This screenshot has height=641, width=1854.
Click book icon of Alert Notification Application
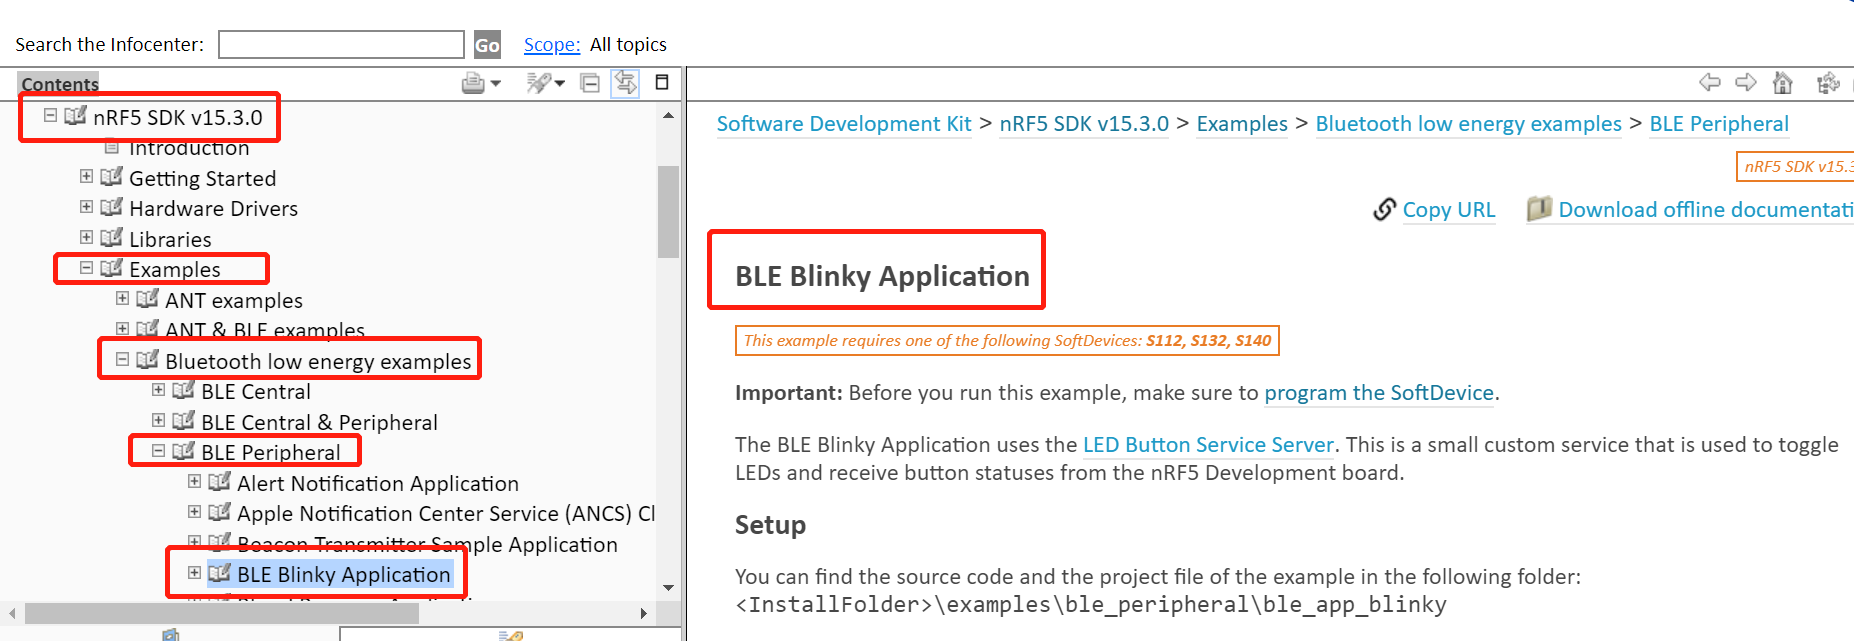coord(219,482)
